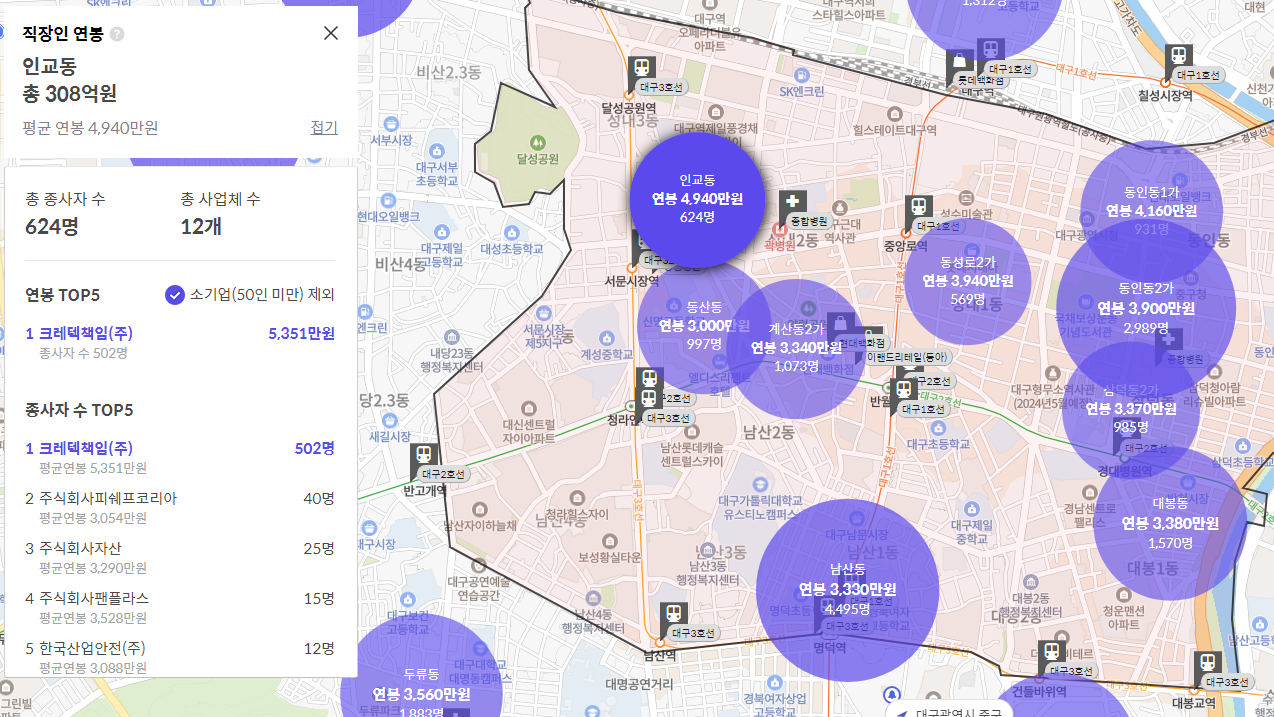Click 이랜드리테일(동아) label

click(x=908, y=356)
